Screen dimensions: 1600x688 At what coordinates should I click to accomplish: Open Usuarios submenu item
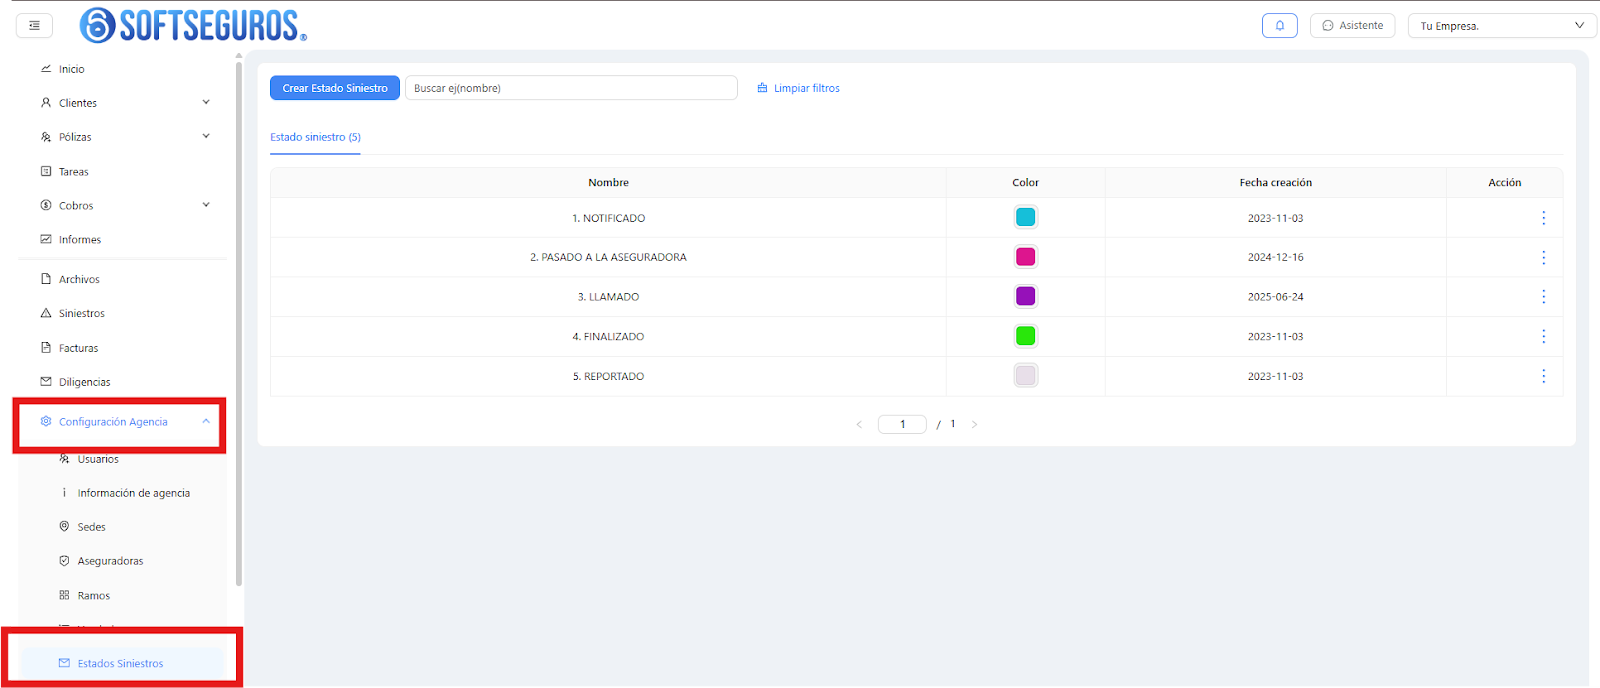point(98,459)
